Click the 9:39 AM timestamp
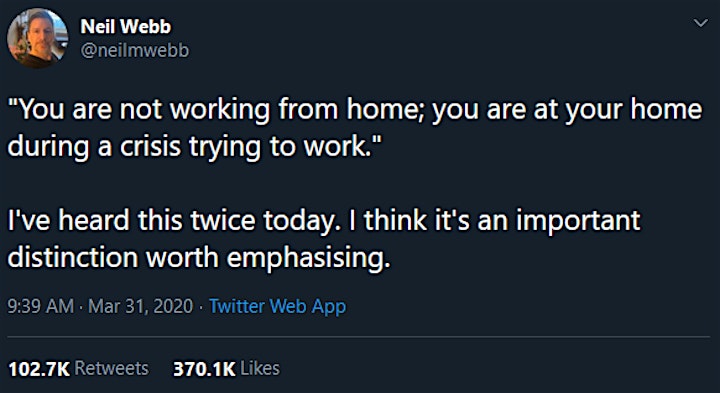 point(40,306)
